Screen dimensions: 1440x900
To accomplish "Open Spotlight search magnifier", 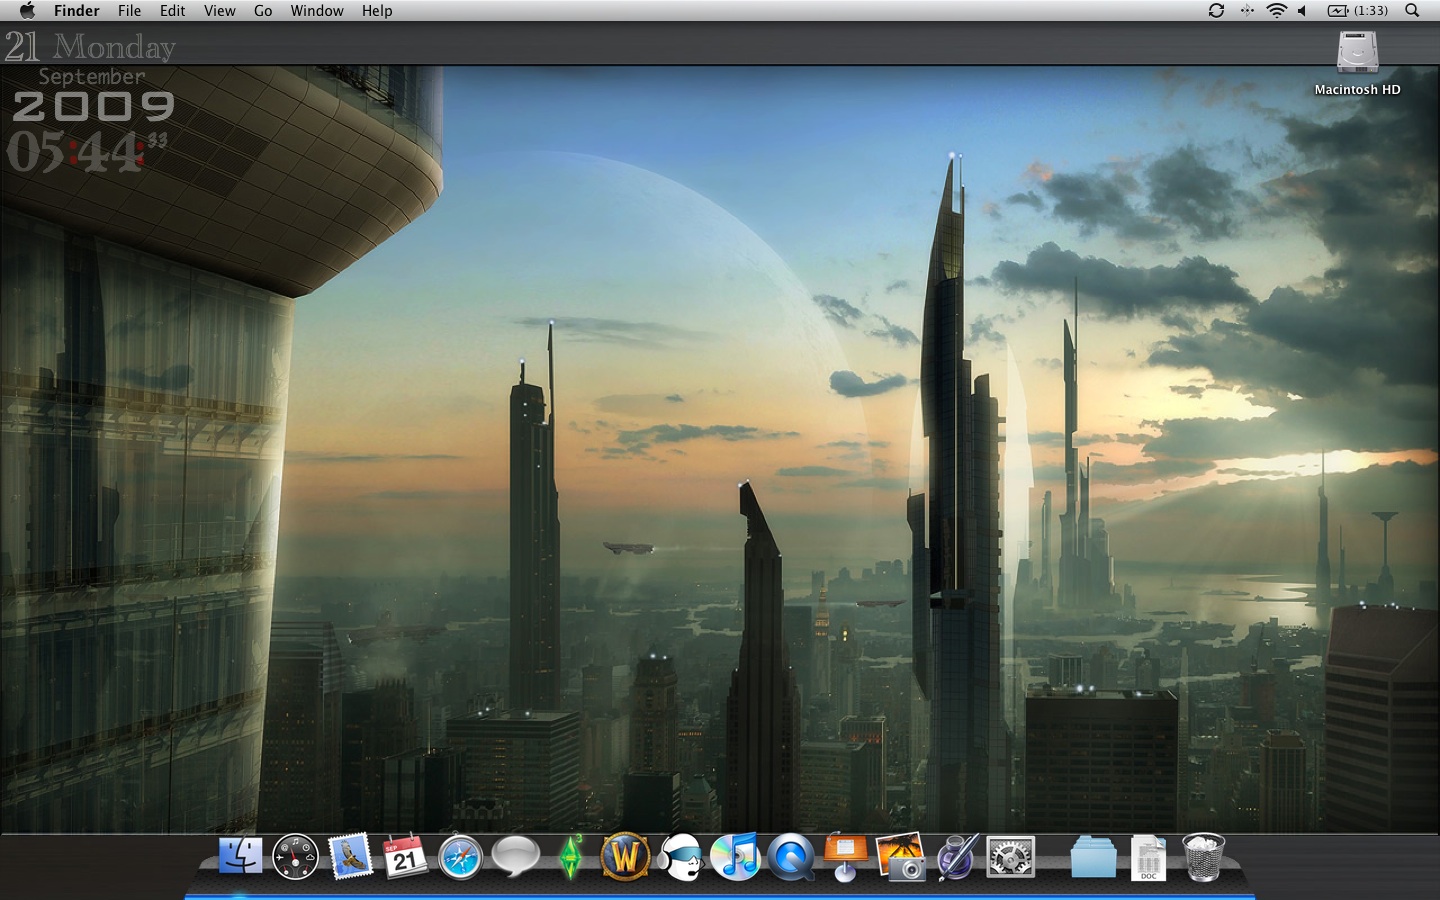I will point(1412,10).
